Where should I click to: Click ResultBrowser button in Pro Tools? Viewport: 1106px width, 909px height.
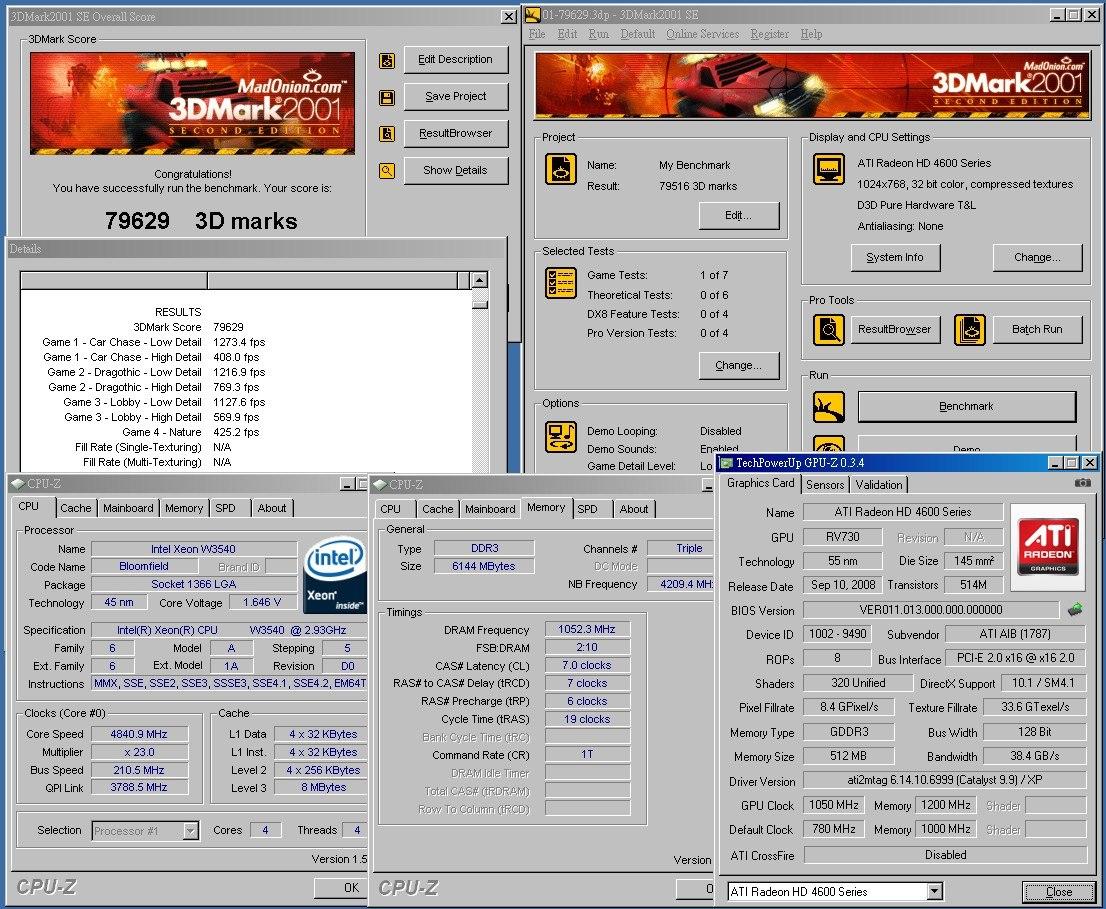click(x=894, y=330)
